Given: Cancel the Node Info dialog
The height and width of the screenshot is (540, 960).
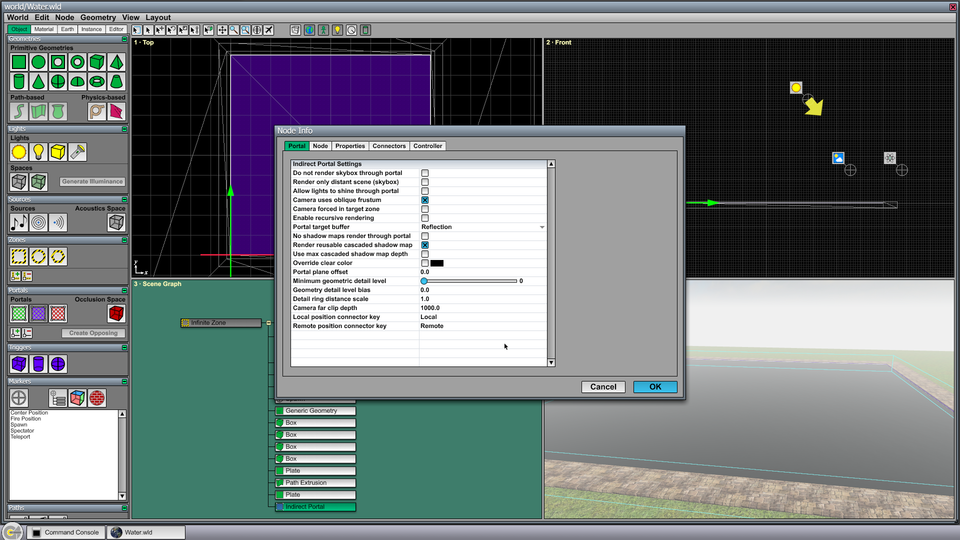Looking at the screenshot, I should coord(603,387).
